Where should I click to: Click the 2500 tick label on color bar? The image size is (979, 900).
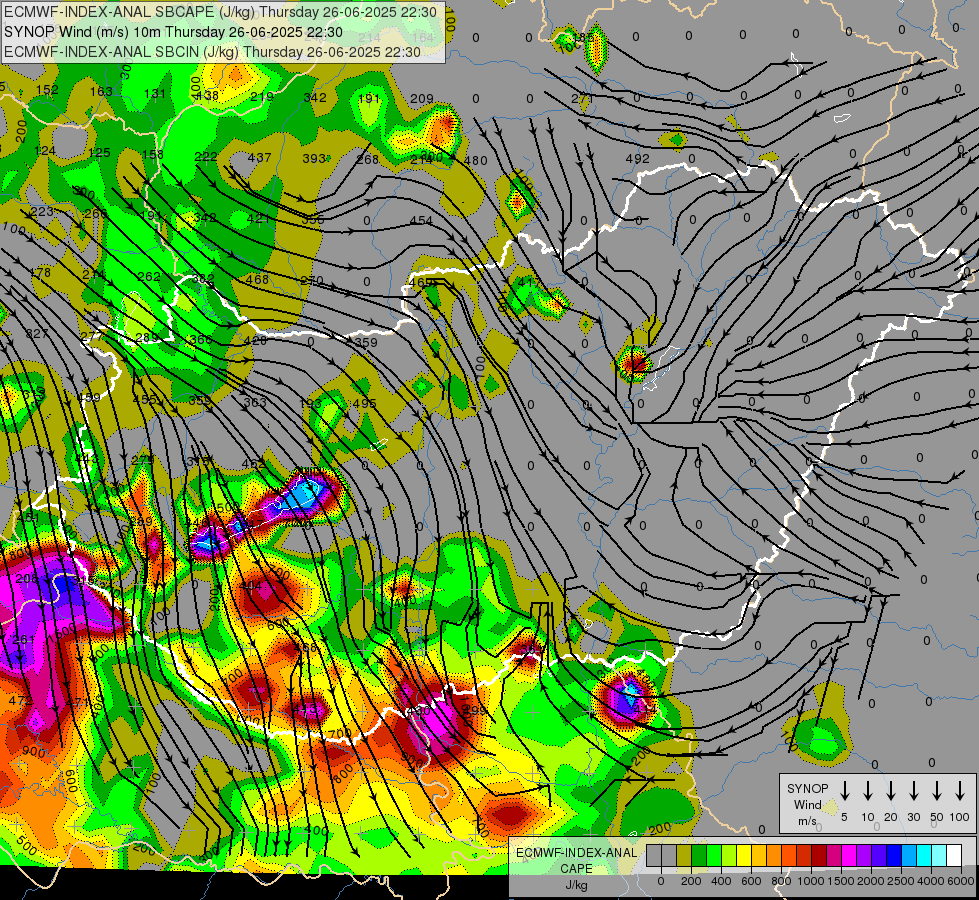point(901,881)
